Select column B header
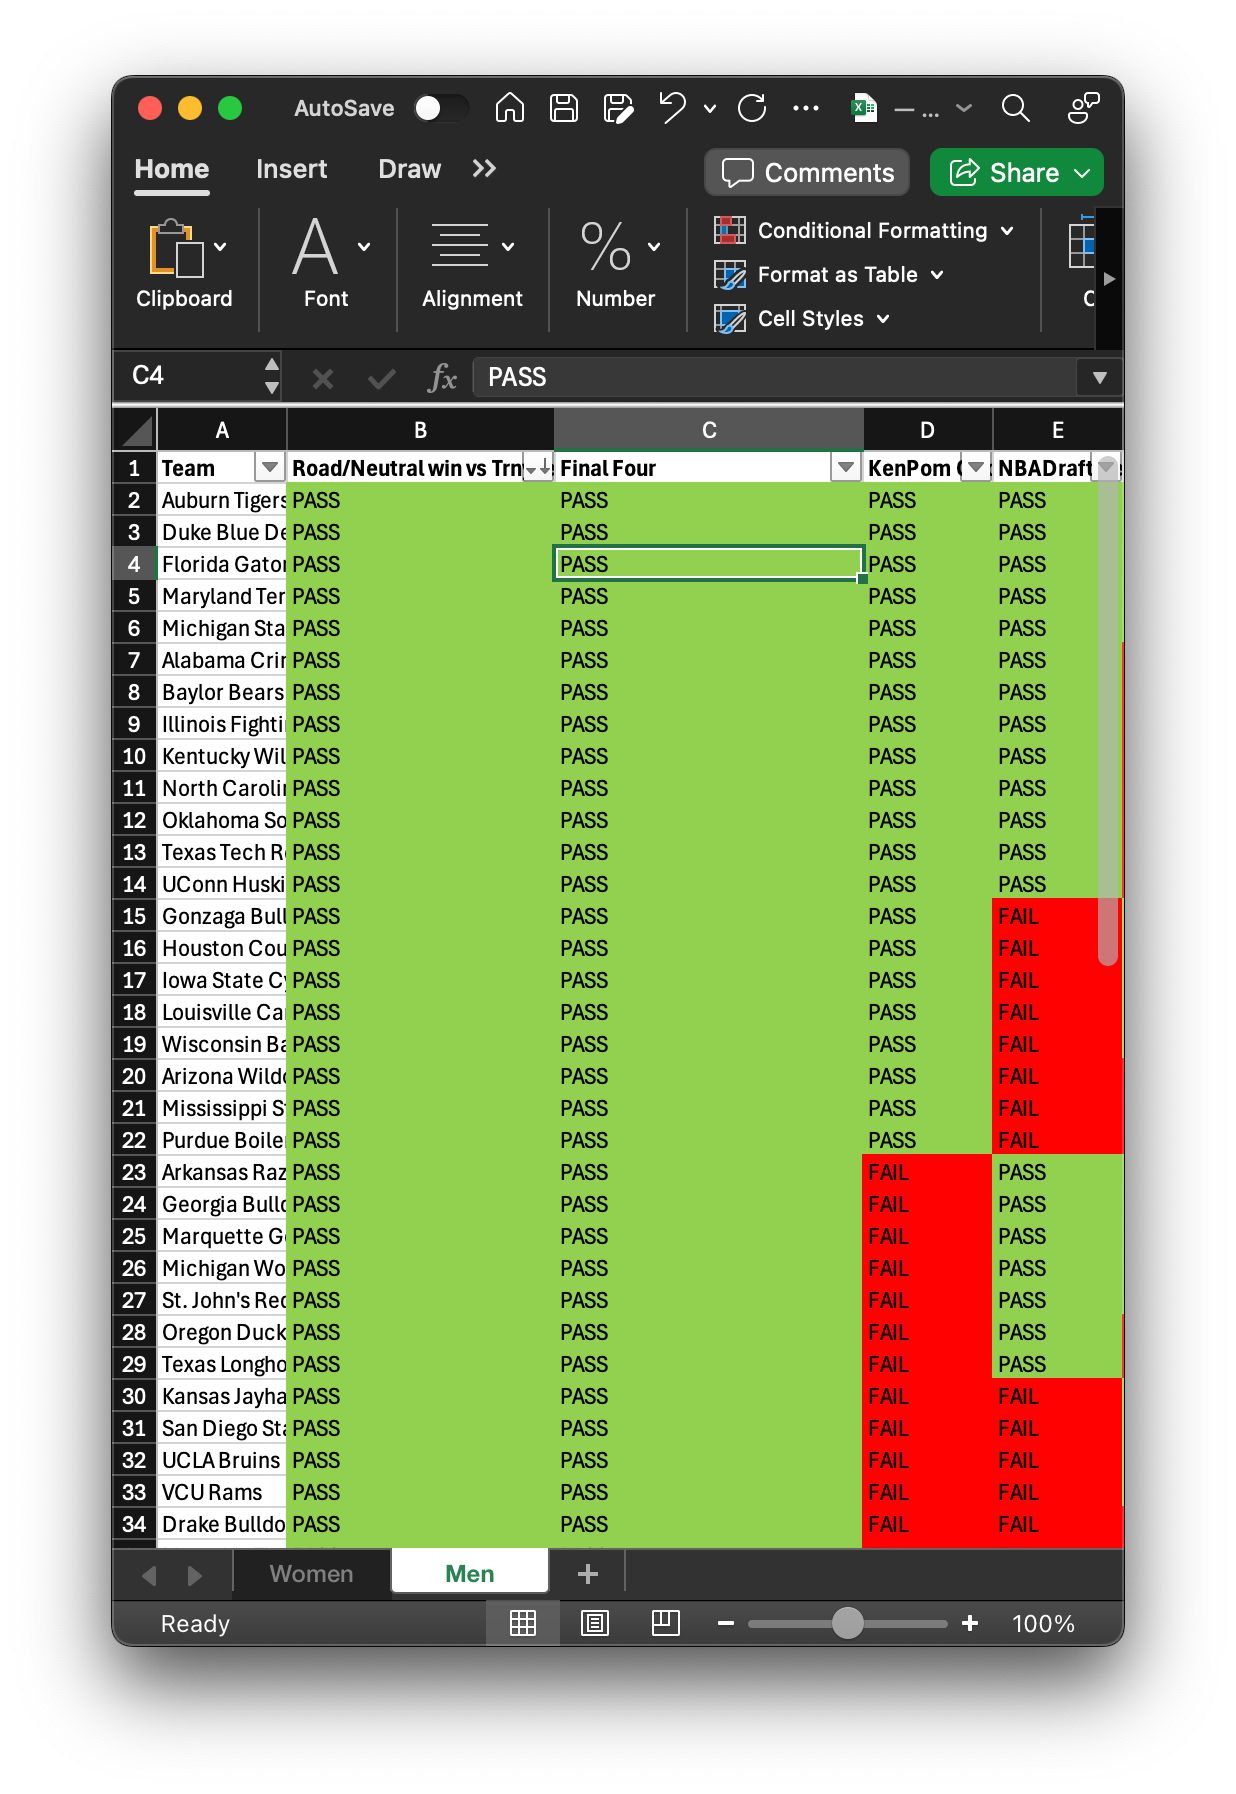Viewport: 1236px width, 1794px height. click(421, 430)
